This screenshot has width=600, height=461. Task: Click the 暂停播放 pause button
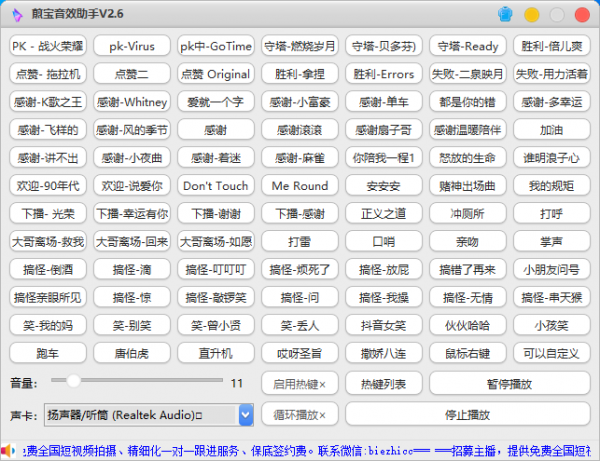pos(510,384)
